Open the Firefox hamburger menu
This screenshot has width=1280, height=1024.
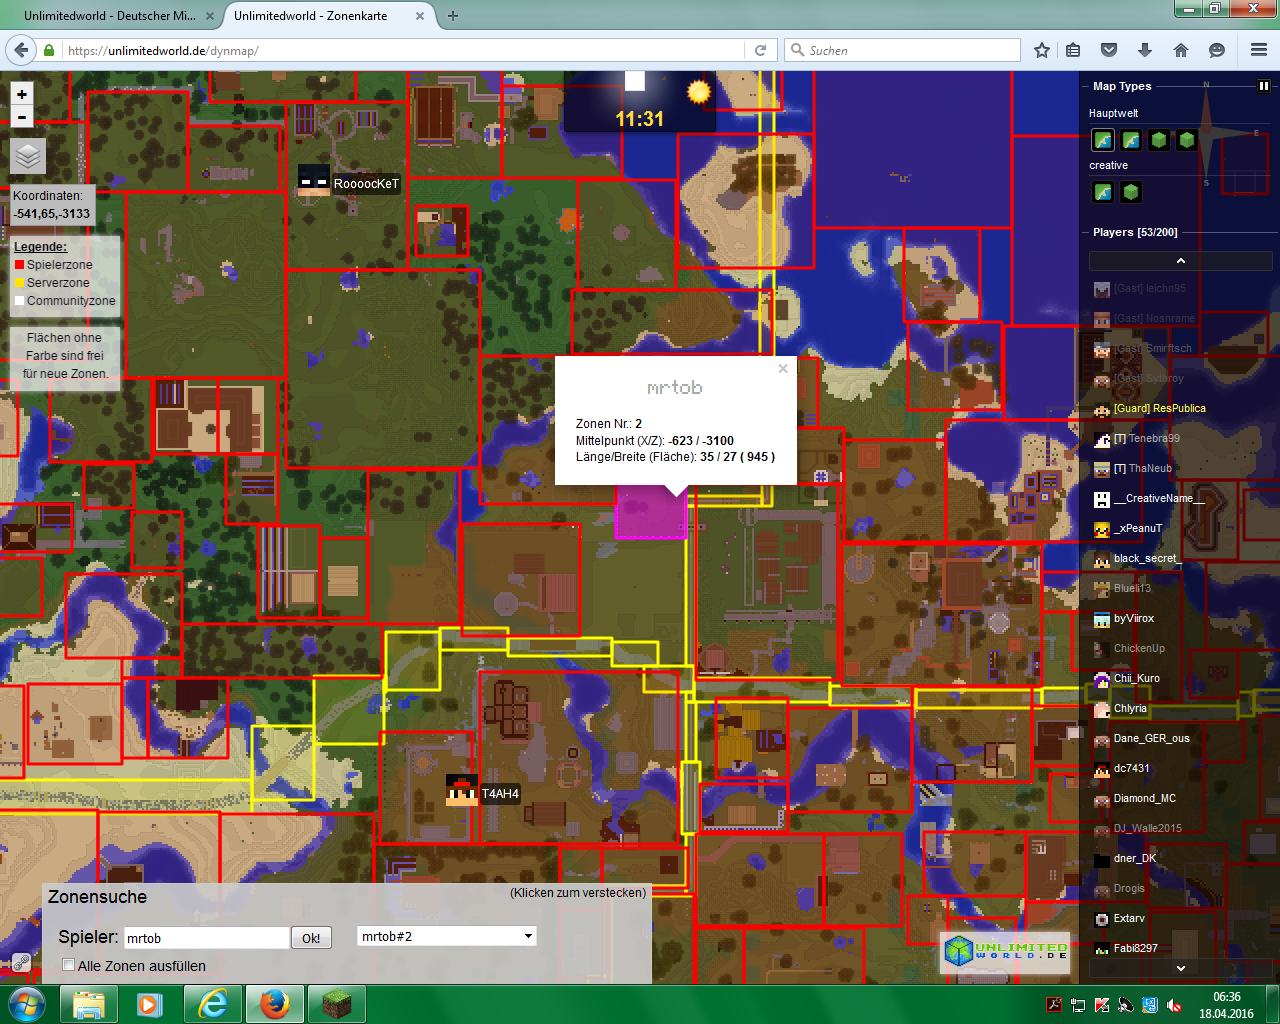coord(1259,50)
